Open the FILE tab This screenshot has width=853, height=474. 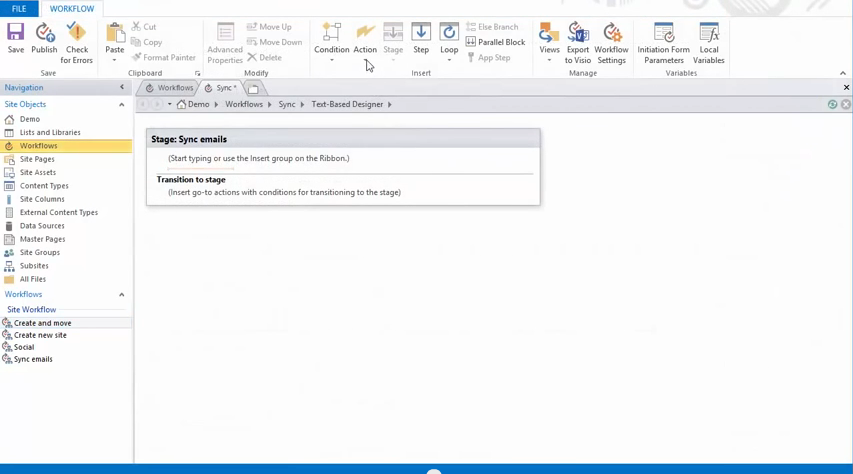(19, 9)
